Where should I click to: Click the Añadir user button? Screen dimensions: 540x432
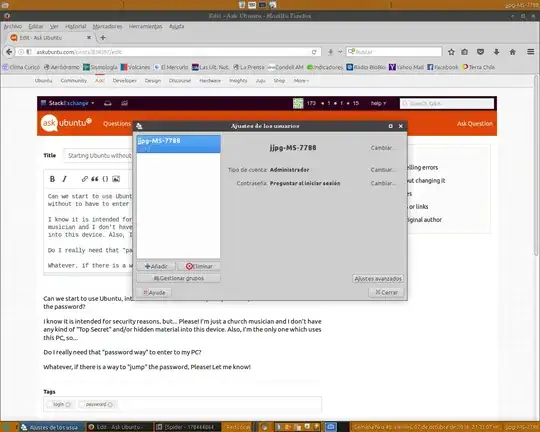[x=156, y=266]
